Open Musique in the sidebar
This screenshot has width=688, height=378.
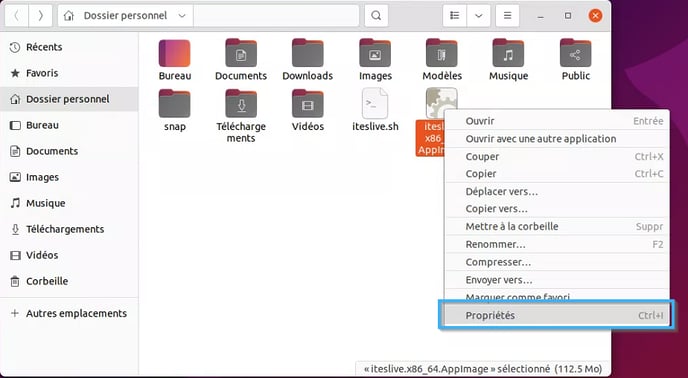click(x=69, y=203)
